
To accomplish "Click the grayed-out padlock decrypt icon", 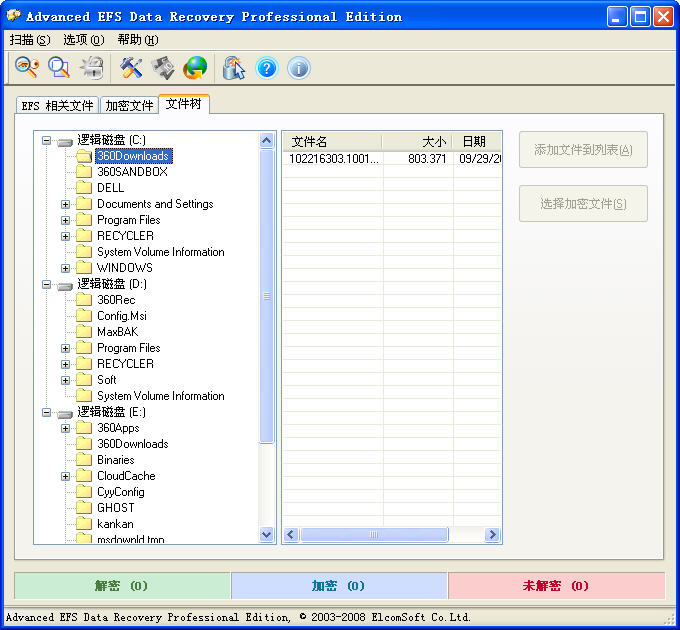I will (x=92, y=67).
